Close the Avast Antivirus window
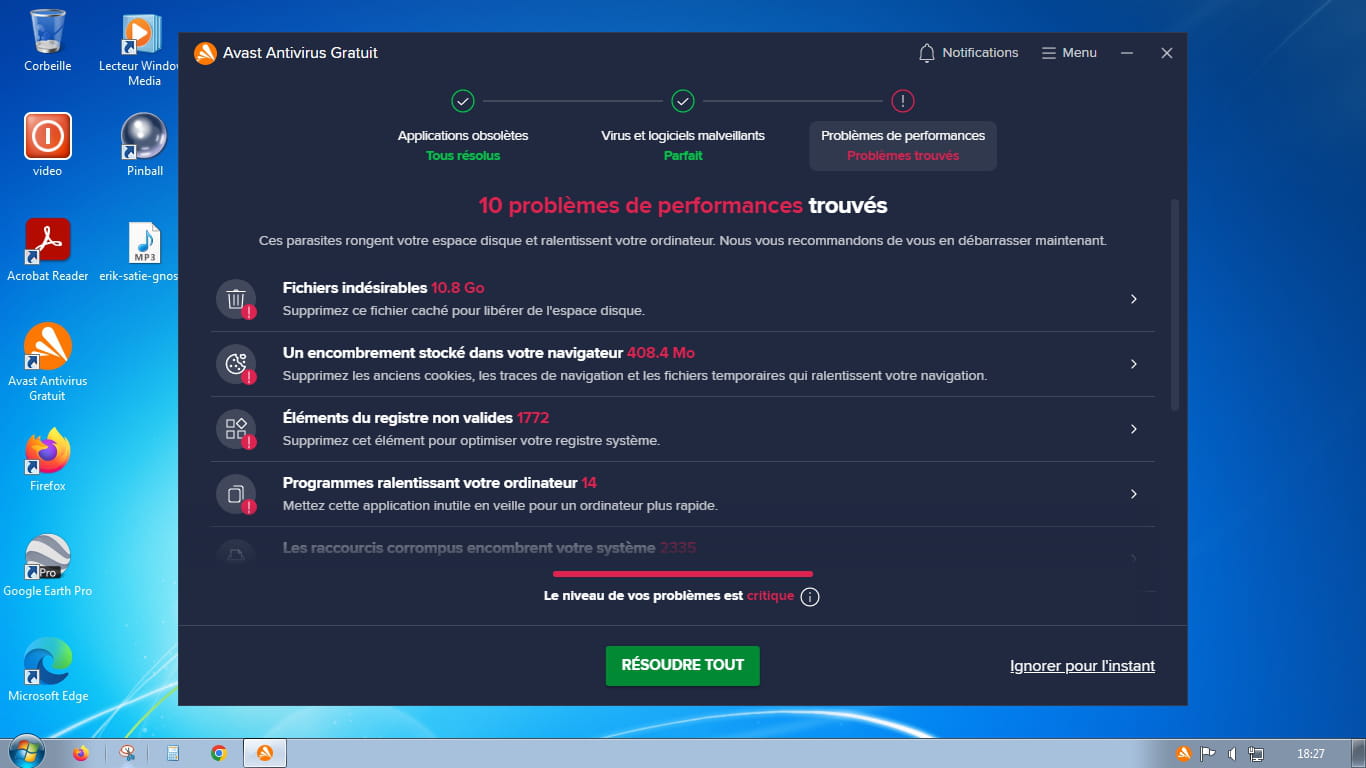The width and height of the screenshot is (1366, 768). point(1167,53)
